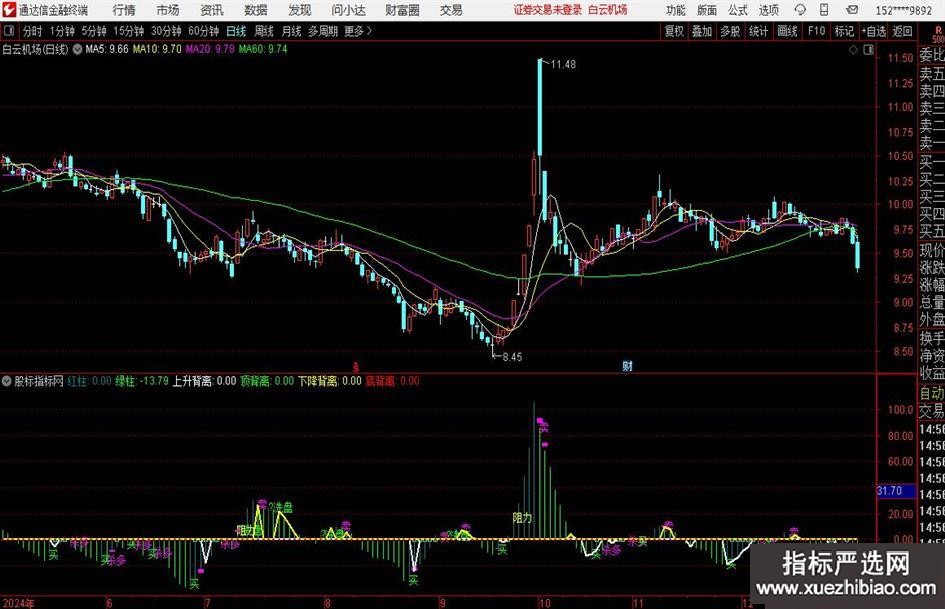Open the 选项 menu
This screenshot has height=609, width=945.
tap(768, 10)
